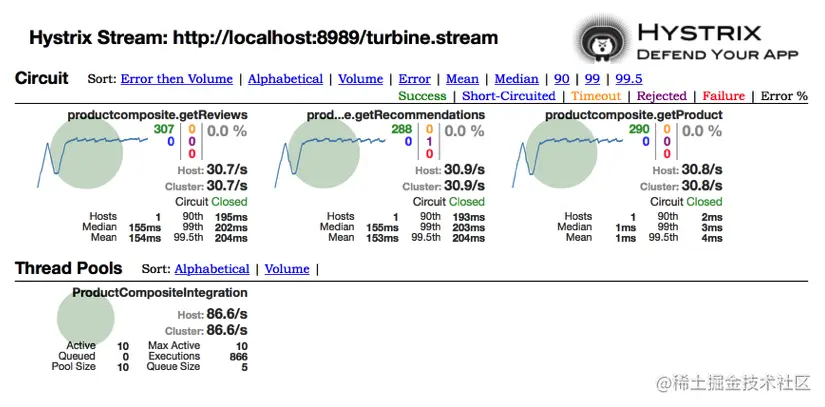The height and width of the screenshot is (407, 825).
Task: Click getProduct 90th value 2ms
Action: pos(712,218)
